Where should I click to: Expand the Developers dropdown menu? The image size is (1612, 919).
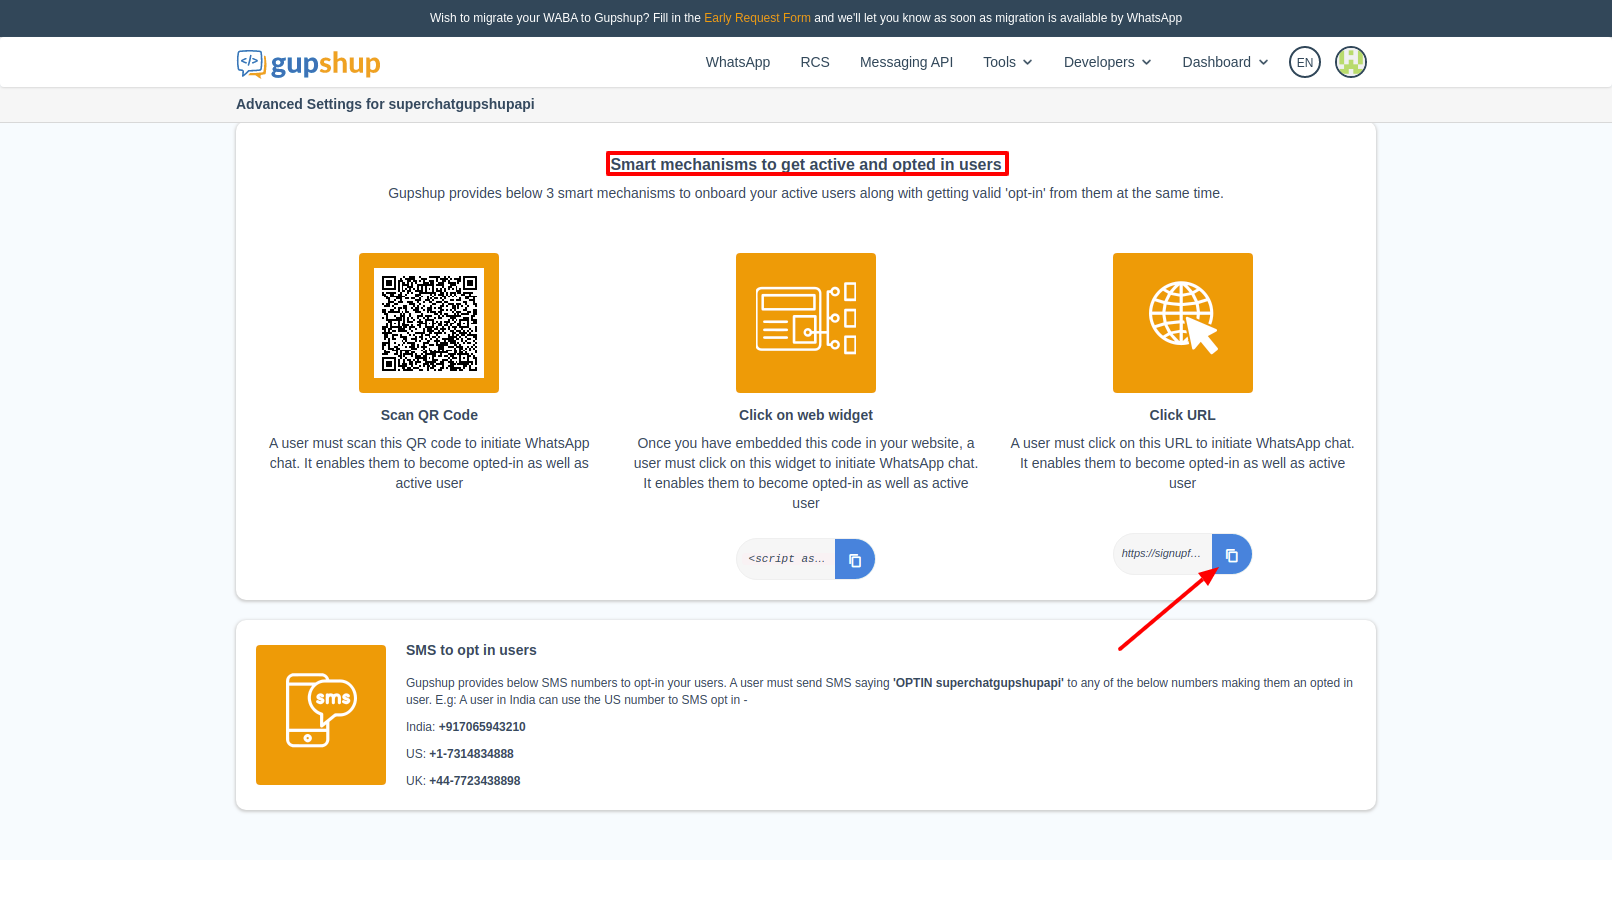(x=1108, y=62)
